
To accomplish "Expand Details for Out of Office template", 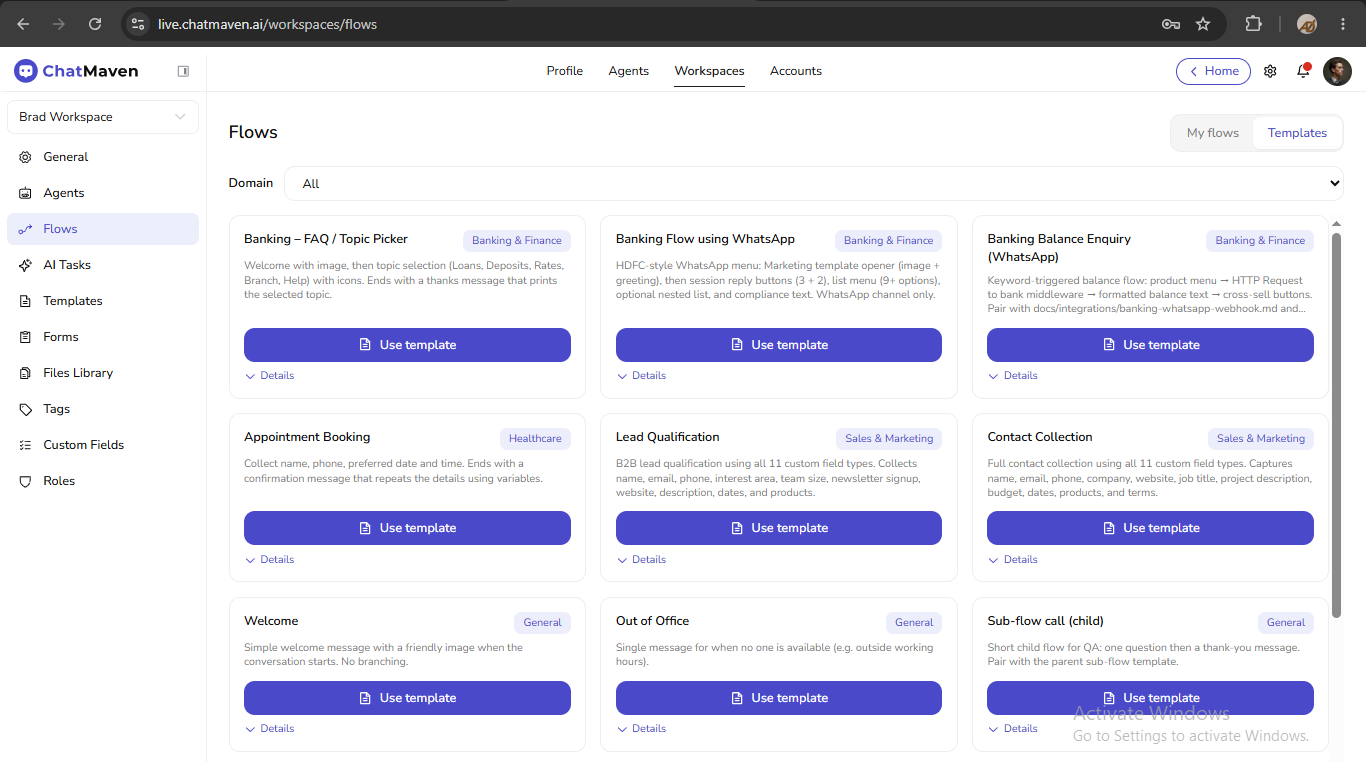I will click(641, 729).
